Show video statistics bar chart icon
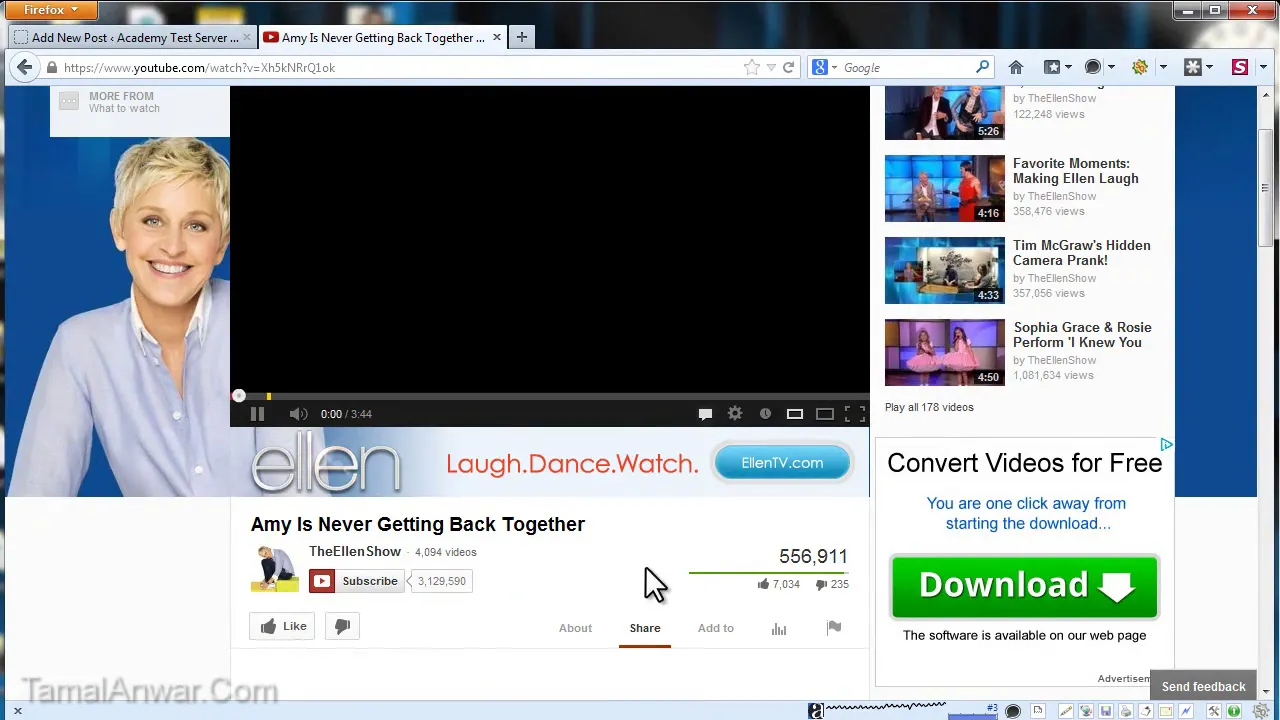 click(x=779, y=628)
